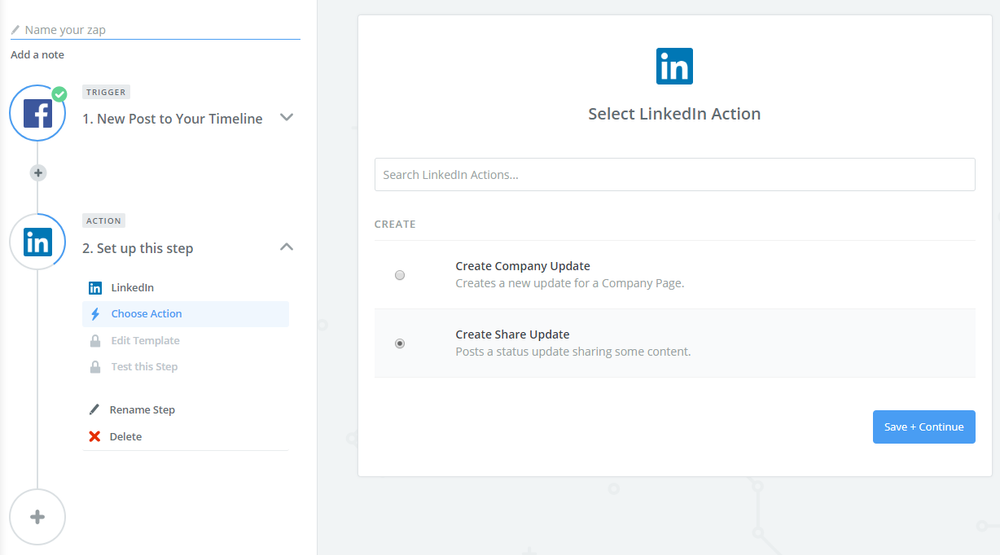Screen dimensions: 1000x555
Task: Click the Facebook trigger step icon
Action: (37, 114)
